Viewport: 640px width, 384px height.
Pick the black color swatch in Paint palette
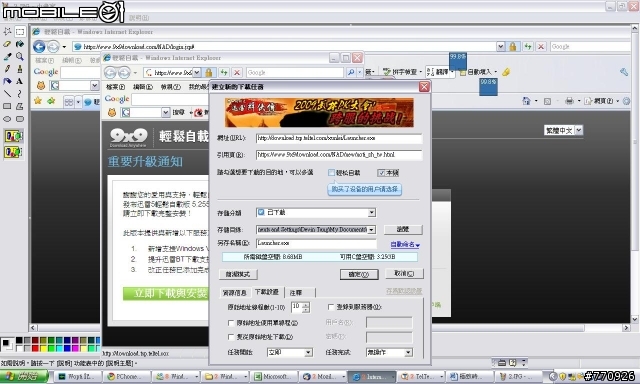[19, 340]
